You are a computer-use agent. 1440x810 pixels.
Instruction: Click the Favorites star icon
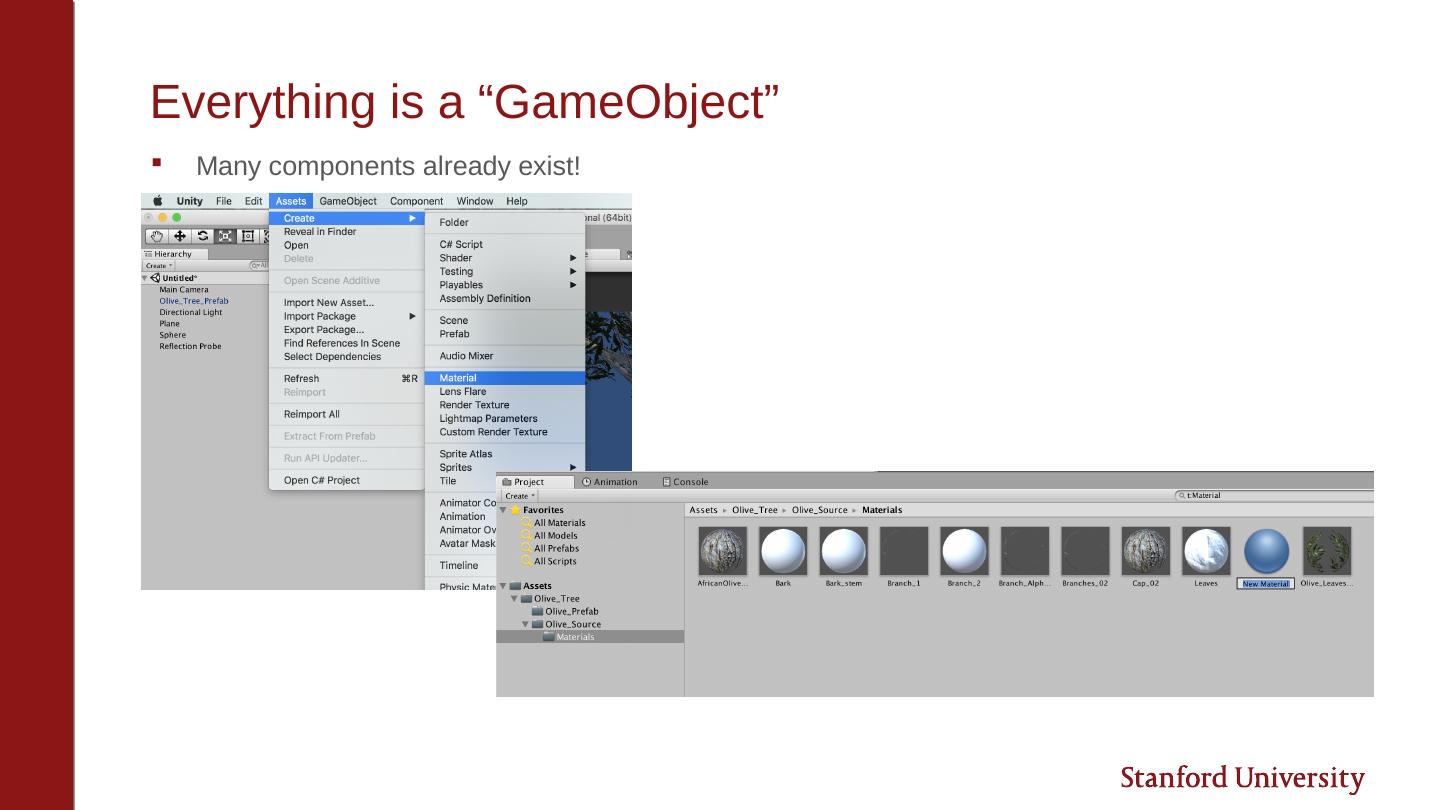[x=516, y=510]
